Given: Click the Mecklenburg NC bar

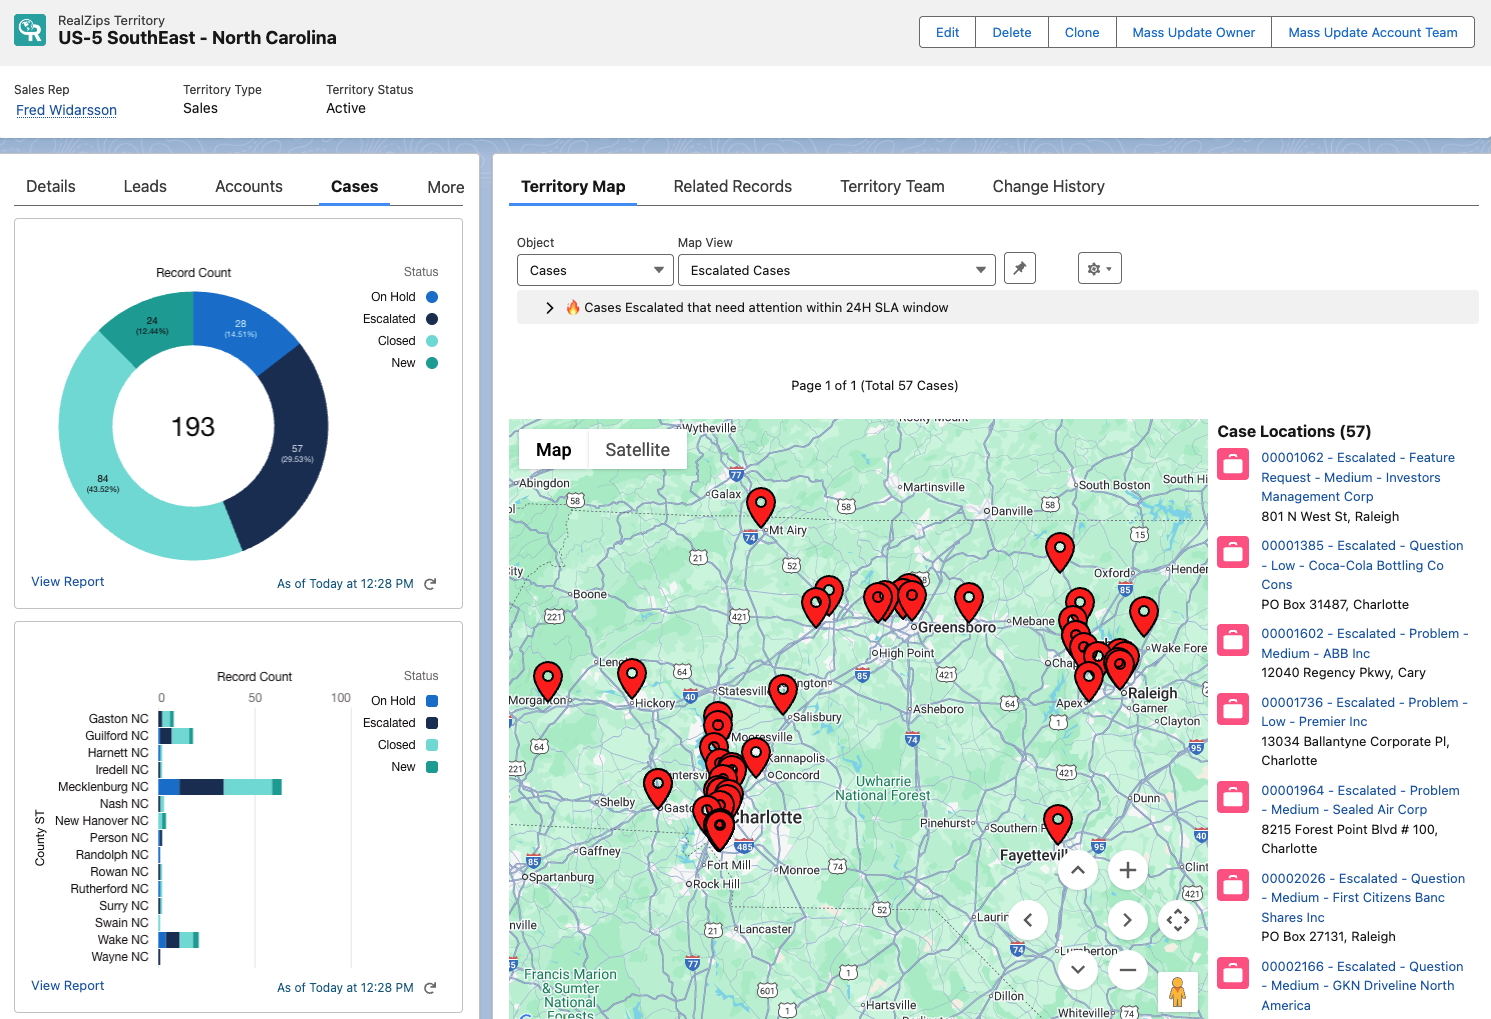Looking at the screenshot, I should click(220, 787).
